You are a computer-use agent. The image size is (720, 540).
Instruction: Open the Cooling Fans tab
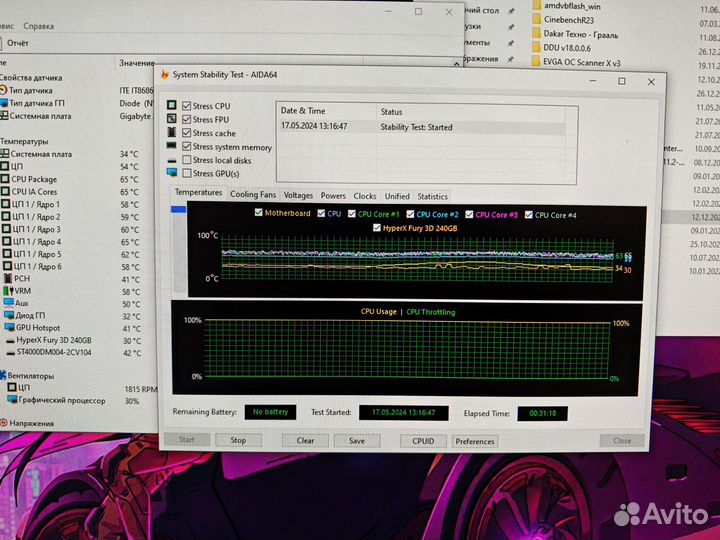click(253, 195)
